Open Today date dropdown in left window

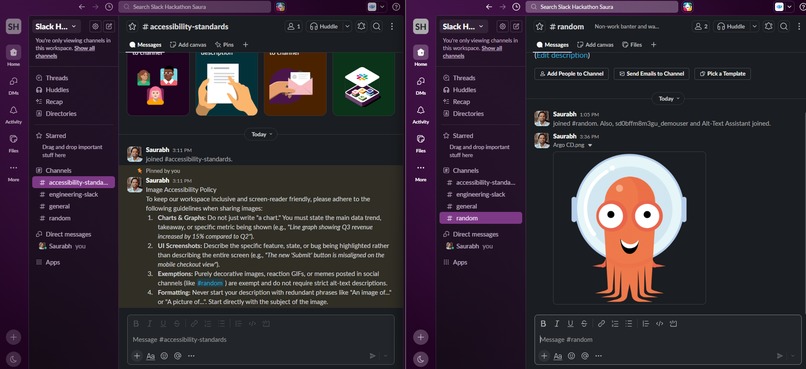point(262,134)
